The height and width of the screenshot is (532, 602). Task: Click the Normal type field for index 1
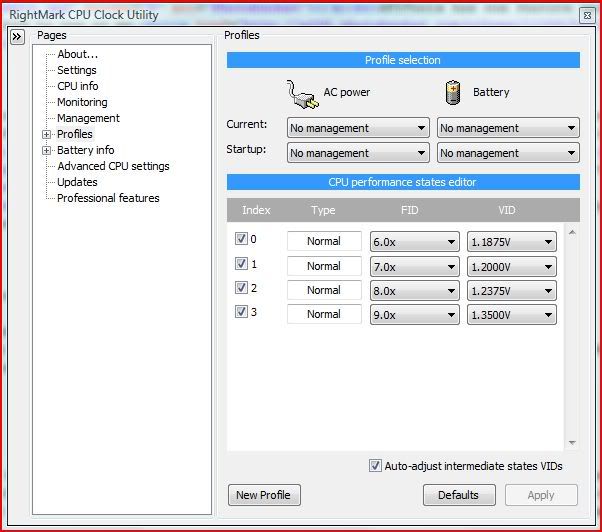point(324,266)
